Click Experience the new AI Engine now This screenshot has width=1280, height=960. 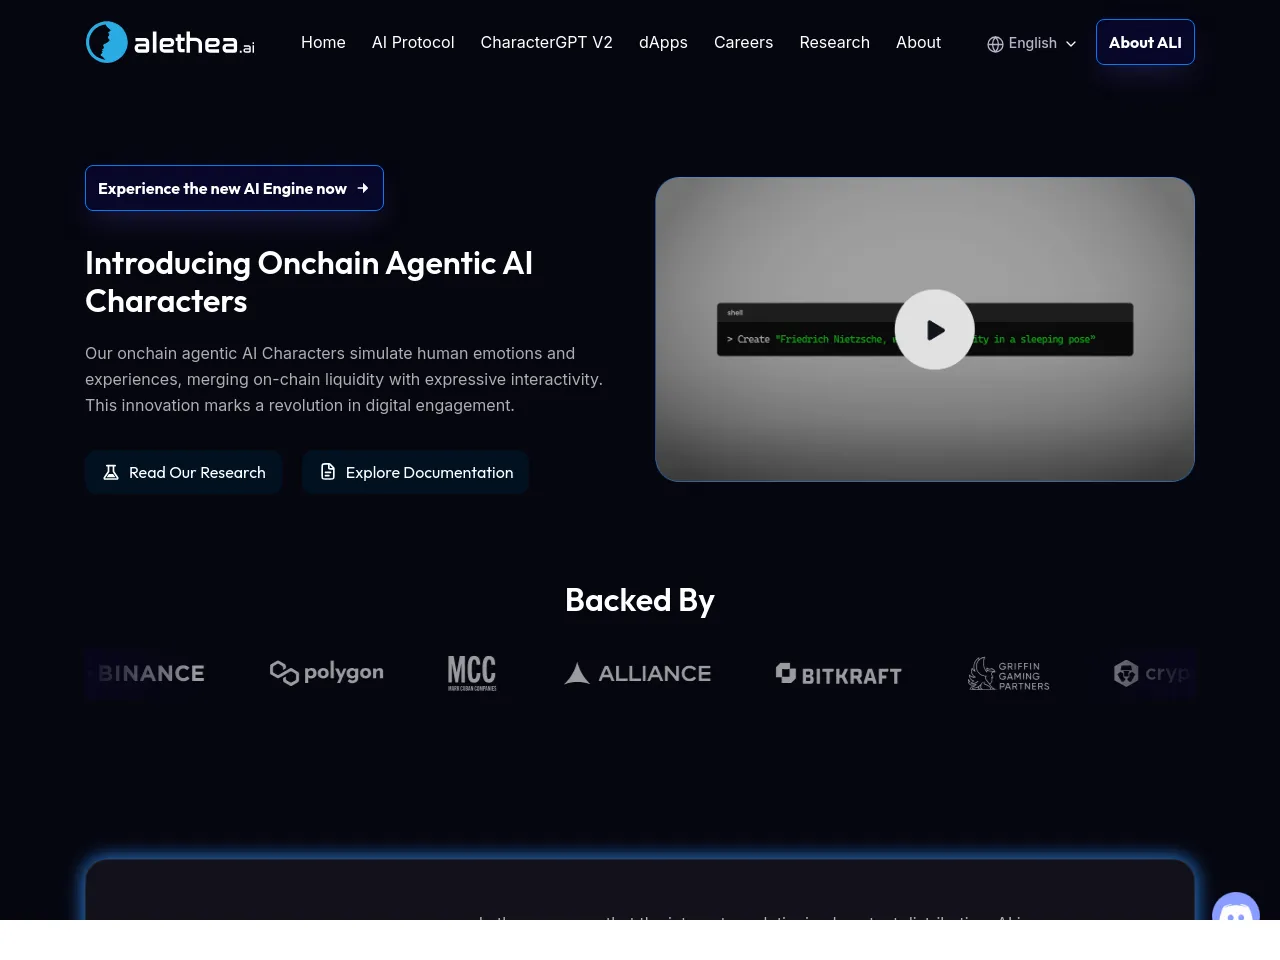click(234, 188)
